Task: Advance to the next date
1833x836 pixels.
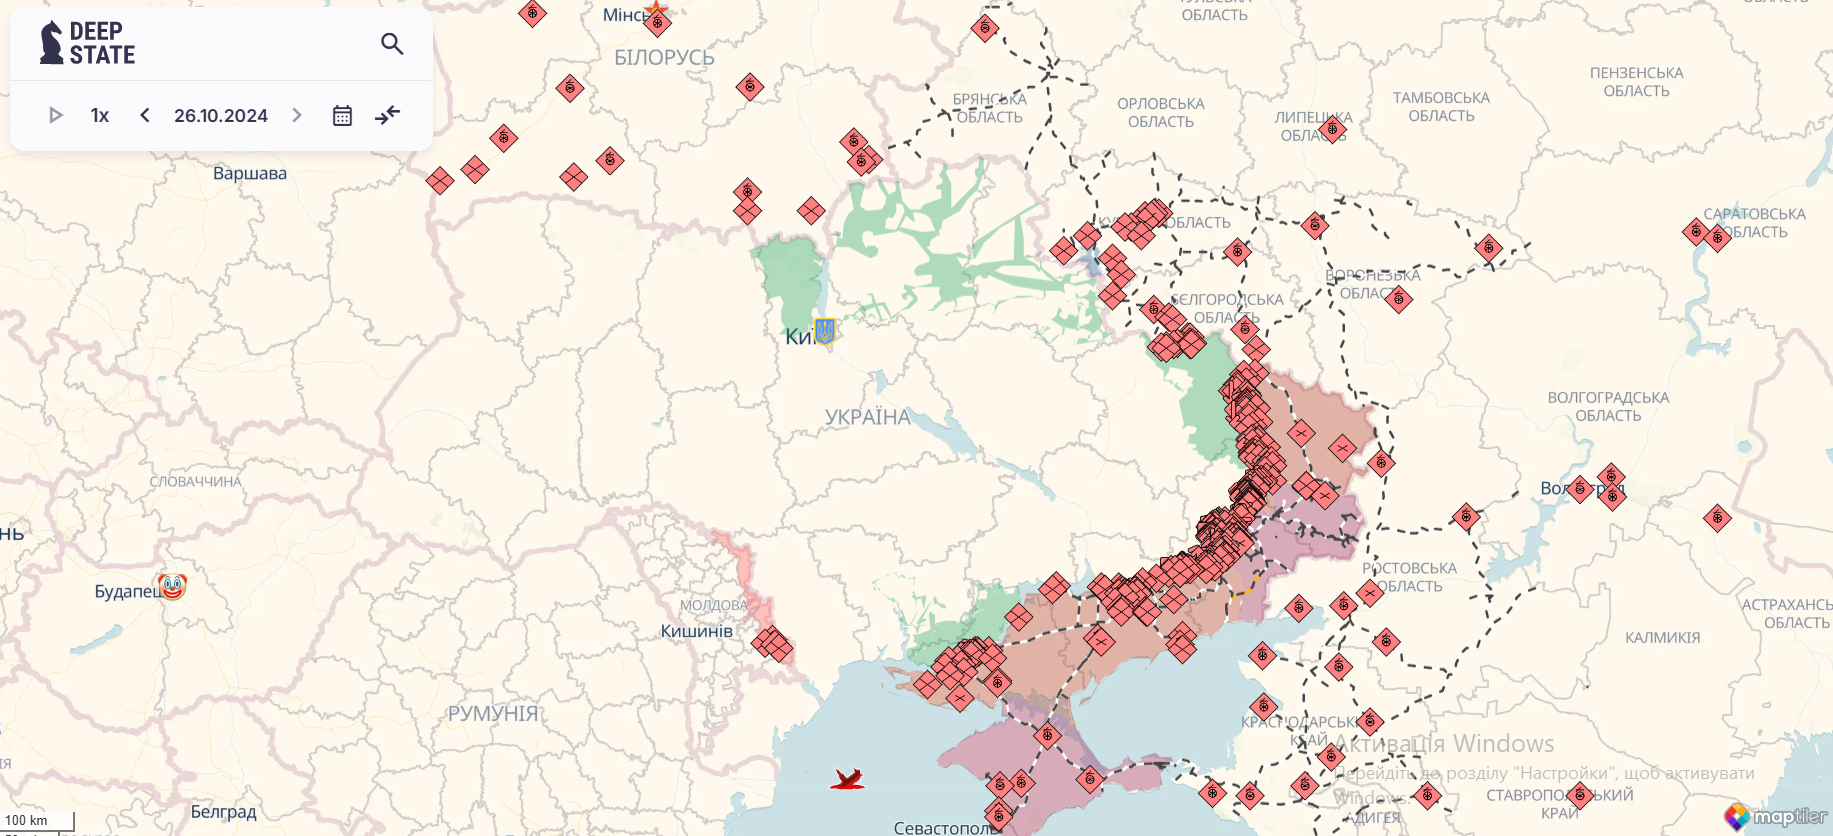Action: click(297, 115)
